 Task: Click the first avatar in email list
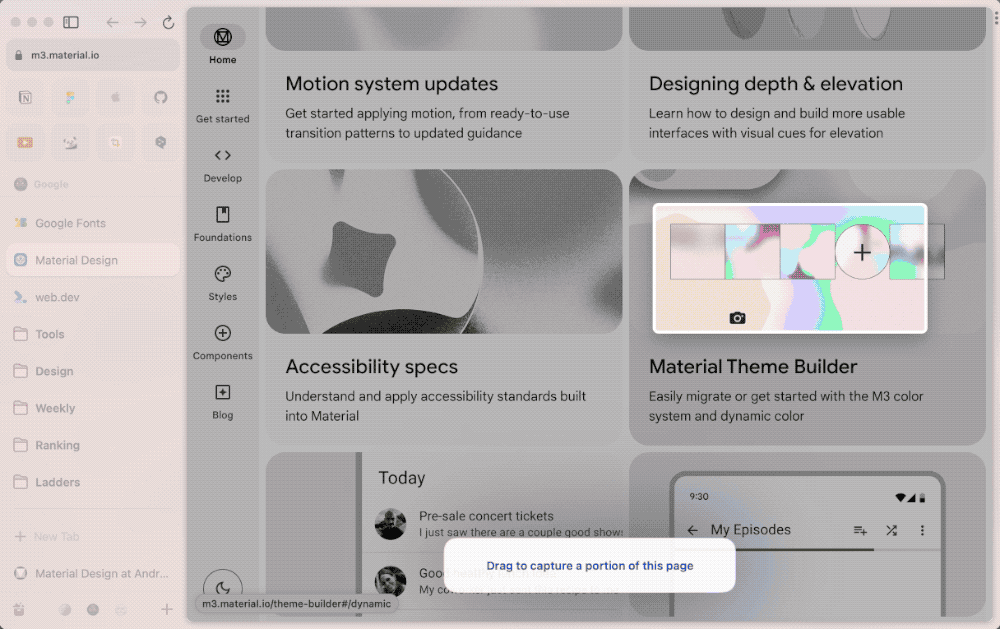point(390,524)
